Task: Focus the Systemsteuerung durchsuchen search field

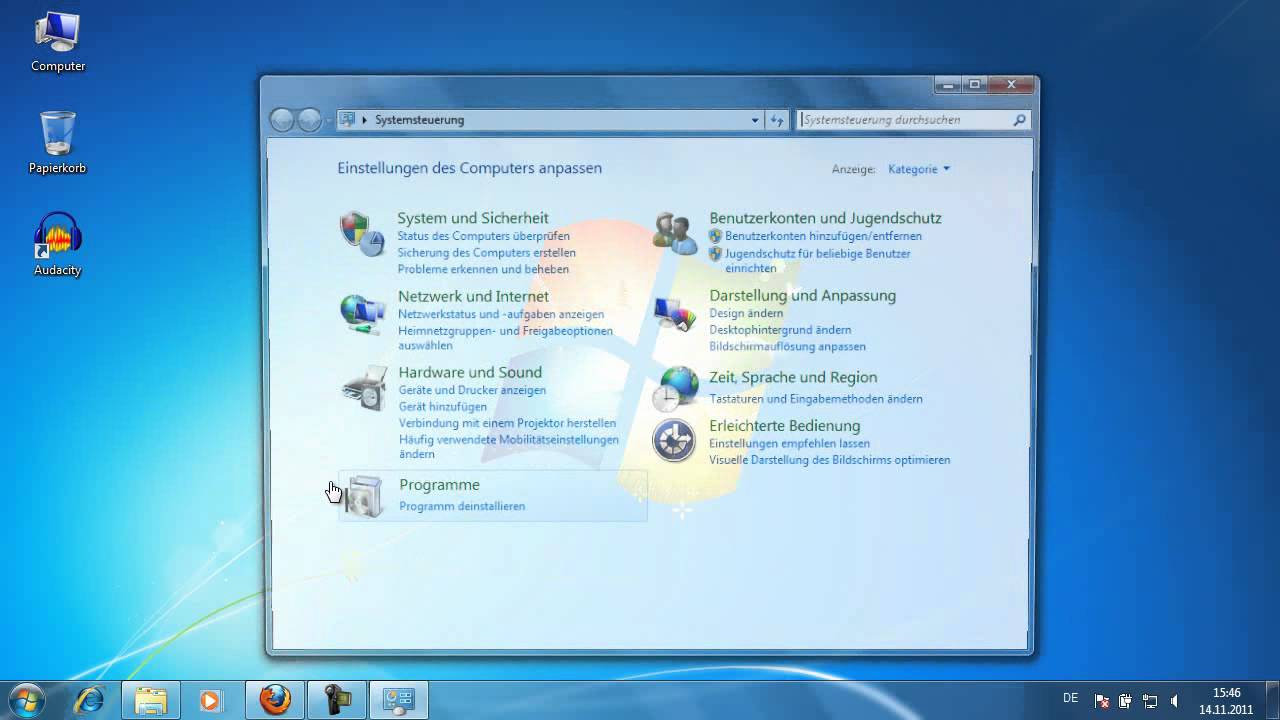Action: [x=914, y=120]
